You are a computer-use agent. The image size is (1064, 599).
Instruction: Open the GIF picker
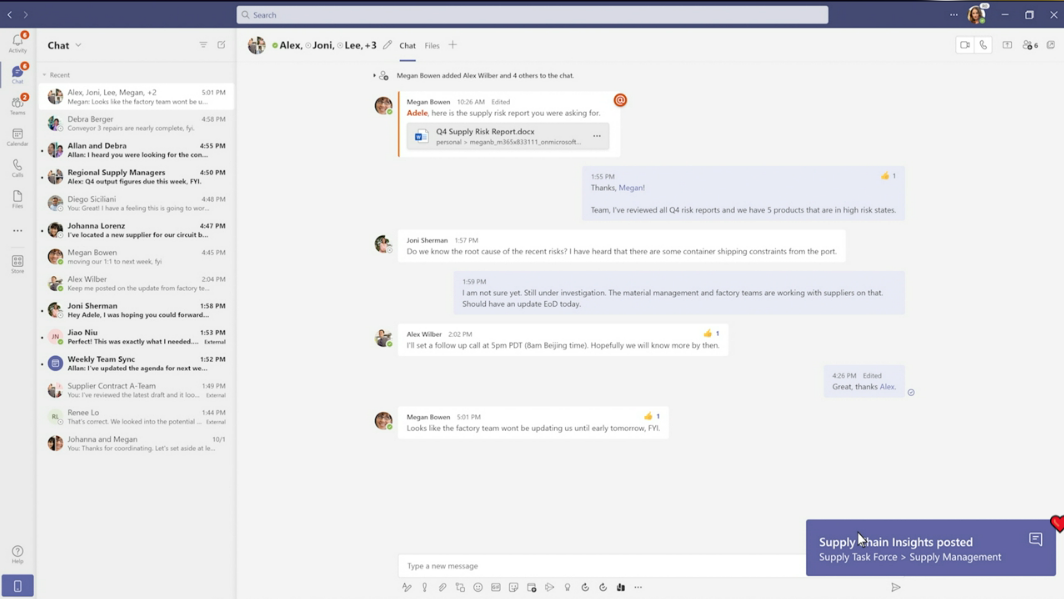click(x=496, y=587)
